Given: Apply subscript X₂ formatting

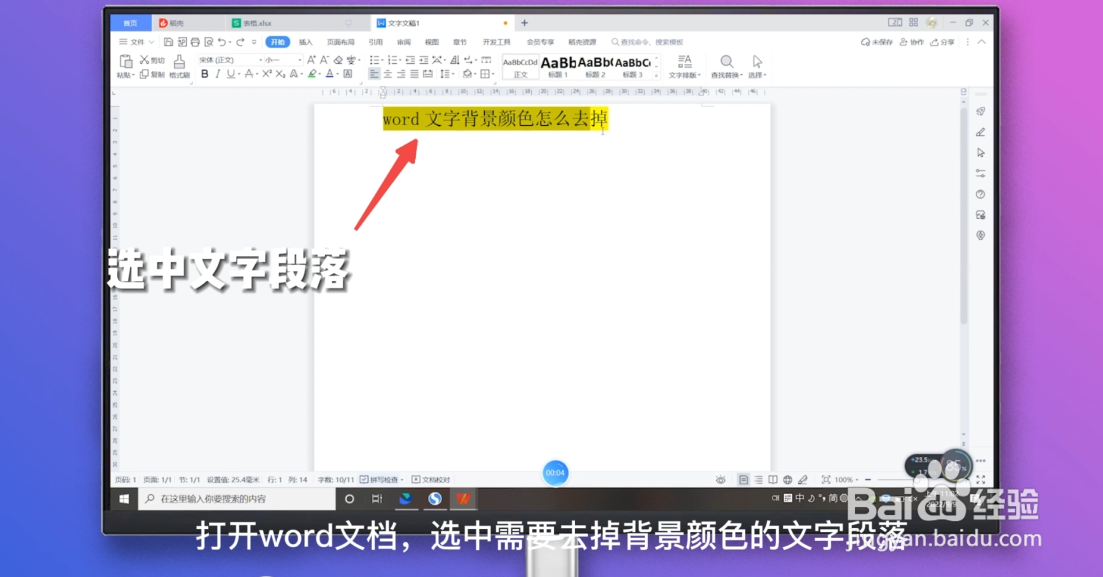Looking at the screenshot, I should point(280,74).
